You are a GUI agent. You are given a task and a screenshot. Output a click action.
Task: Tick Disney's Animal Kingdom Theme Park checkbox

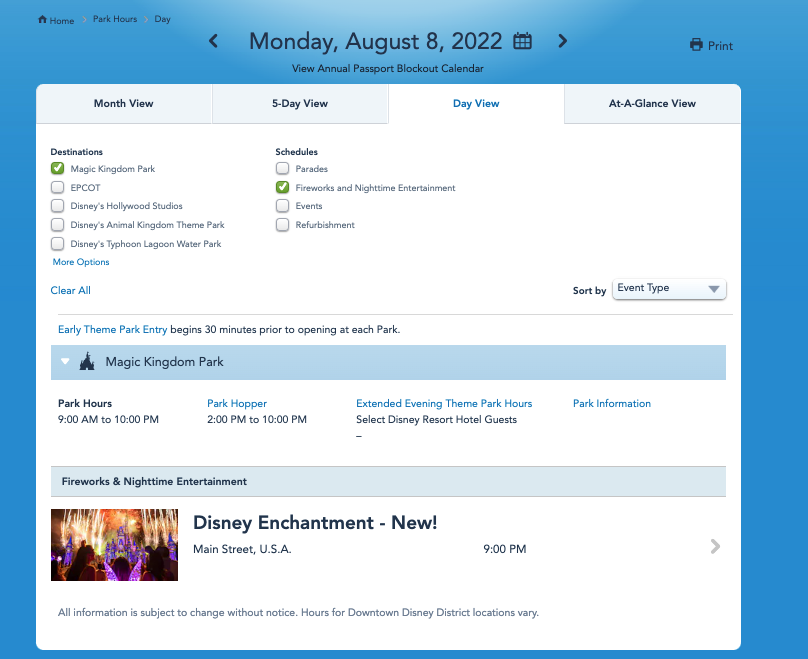pos(58,225)
